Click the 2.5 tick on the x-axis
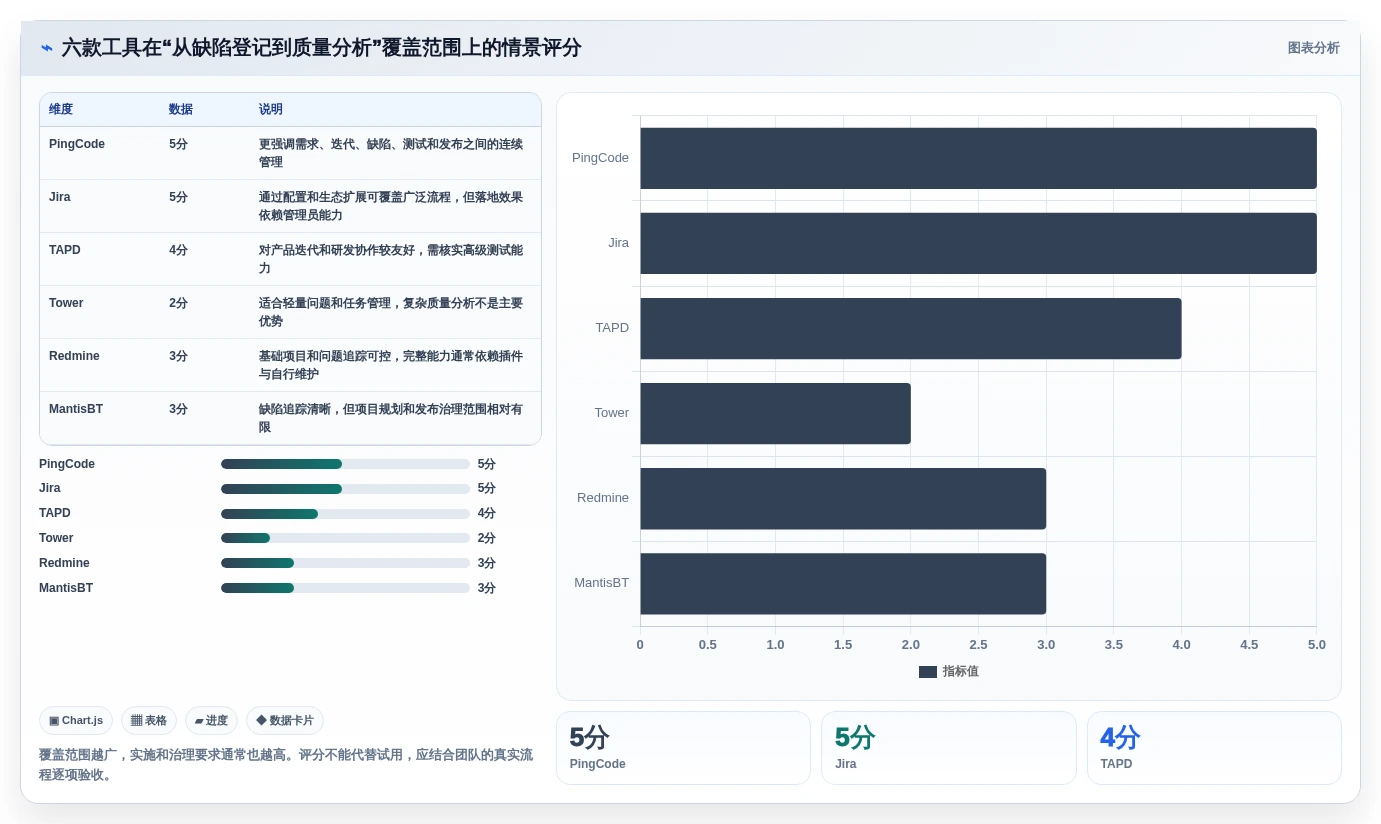Image resolution: width=1381 pixels, height=824 pixels. point(978,645)
